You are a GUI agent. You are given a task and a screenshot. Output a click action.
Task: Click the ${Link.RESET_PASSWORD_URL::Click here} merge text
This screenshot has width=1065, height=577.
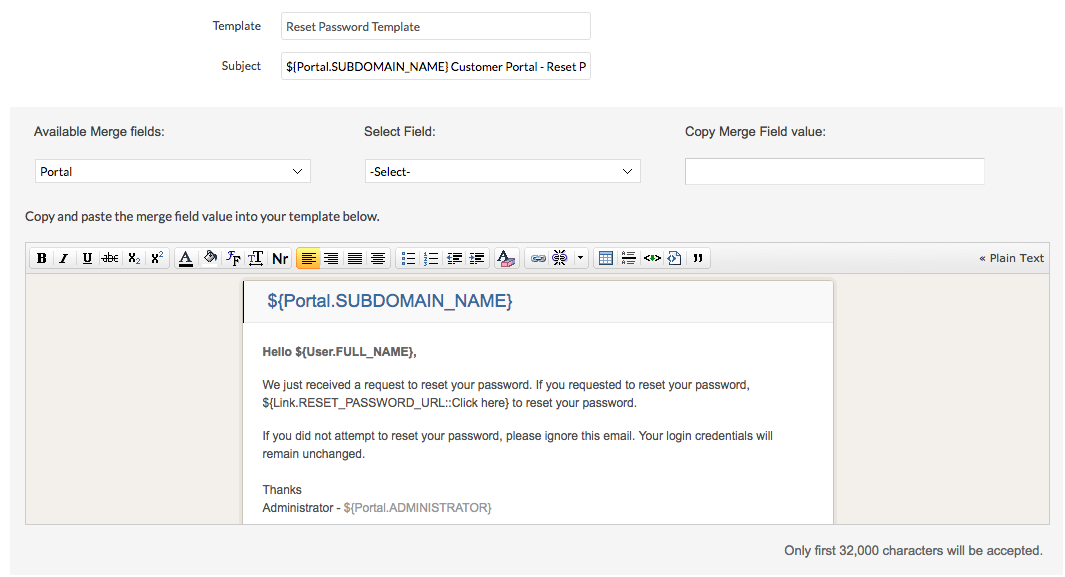coord(386,403)
